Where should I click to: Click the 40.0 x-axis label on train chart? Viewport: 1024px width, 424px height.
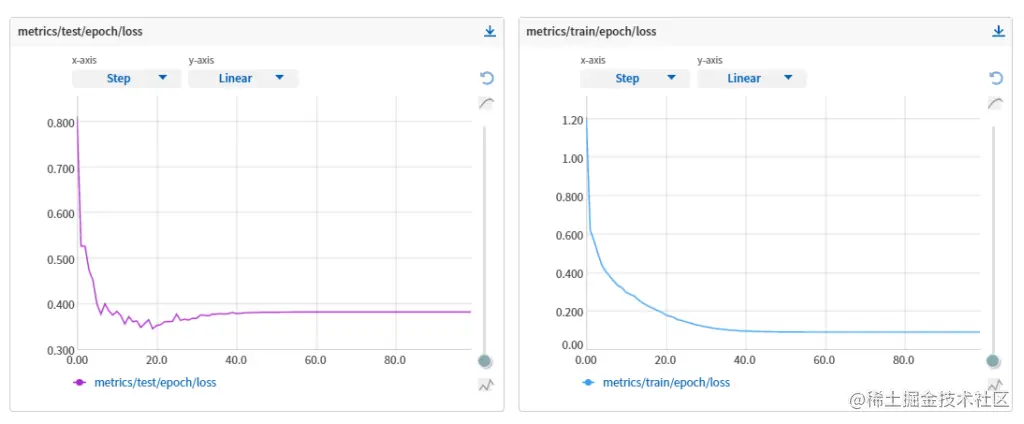click(745, 360)
